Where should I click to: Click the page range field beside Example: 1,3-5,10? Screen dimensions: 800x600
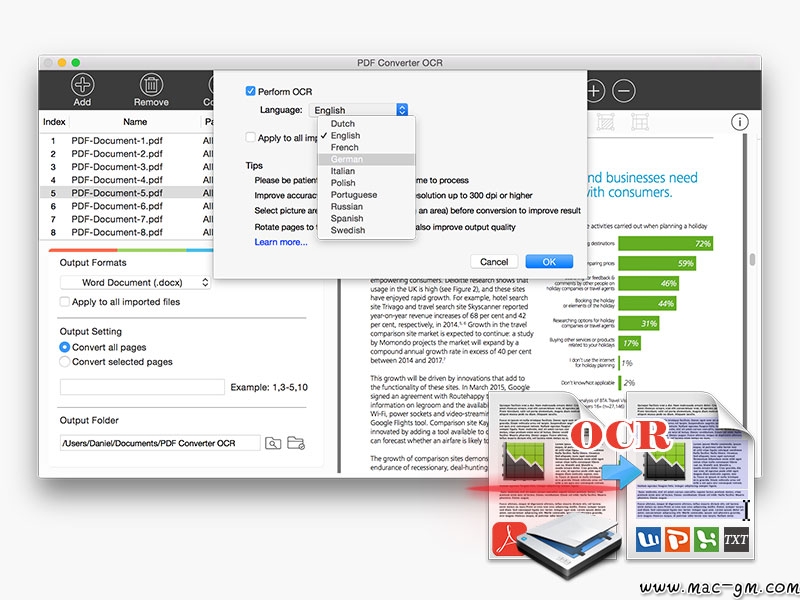(142, 387)
